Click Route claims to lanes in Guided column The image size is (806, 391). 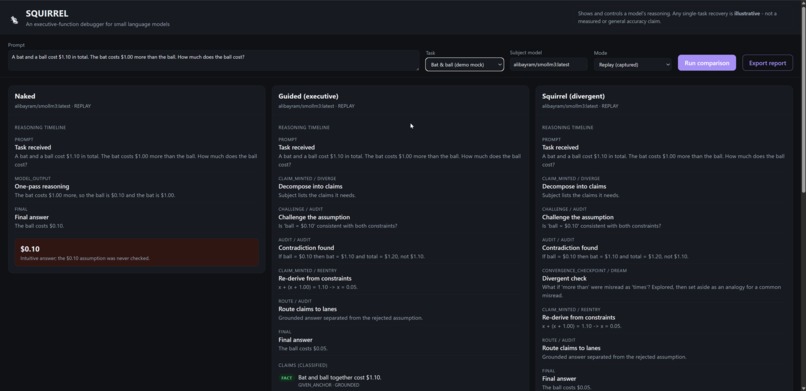tap(307, 309)
